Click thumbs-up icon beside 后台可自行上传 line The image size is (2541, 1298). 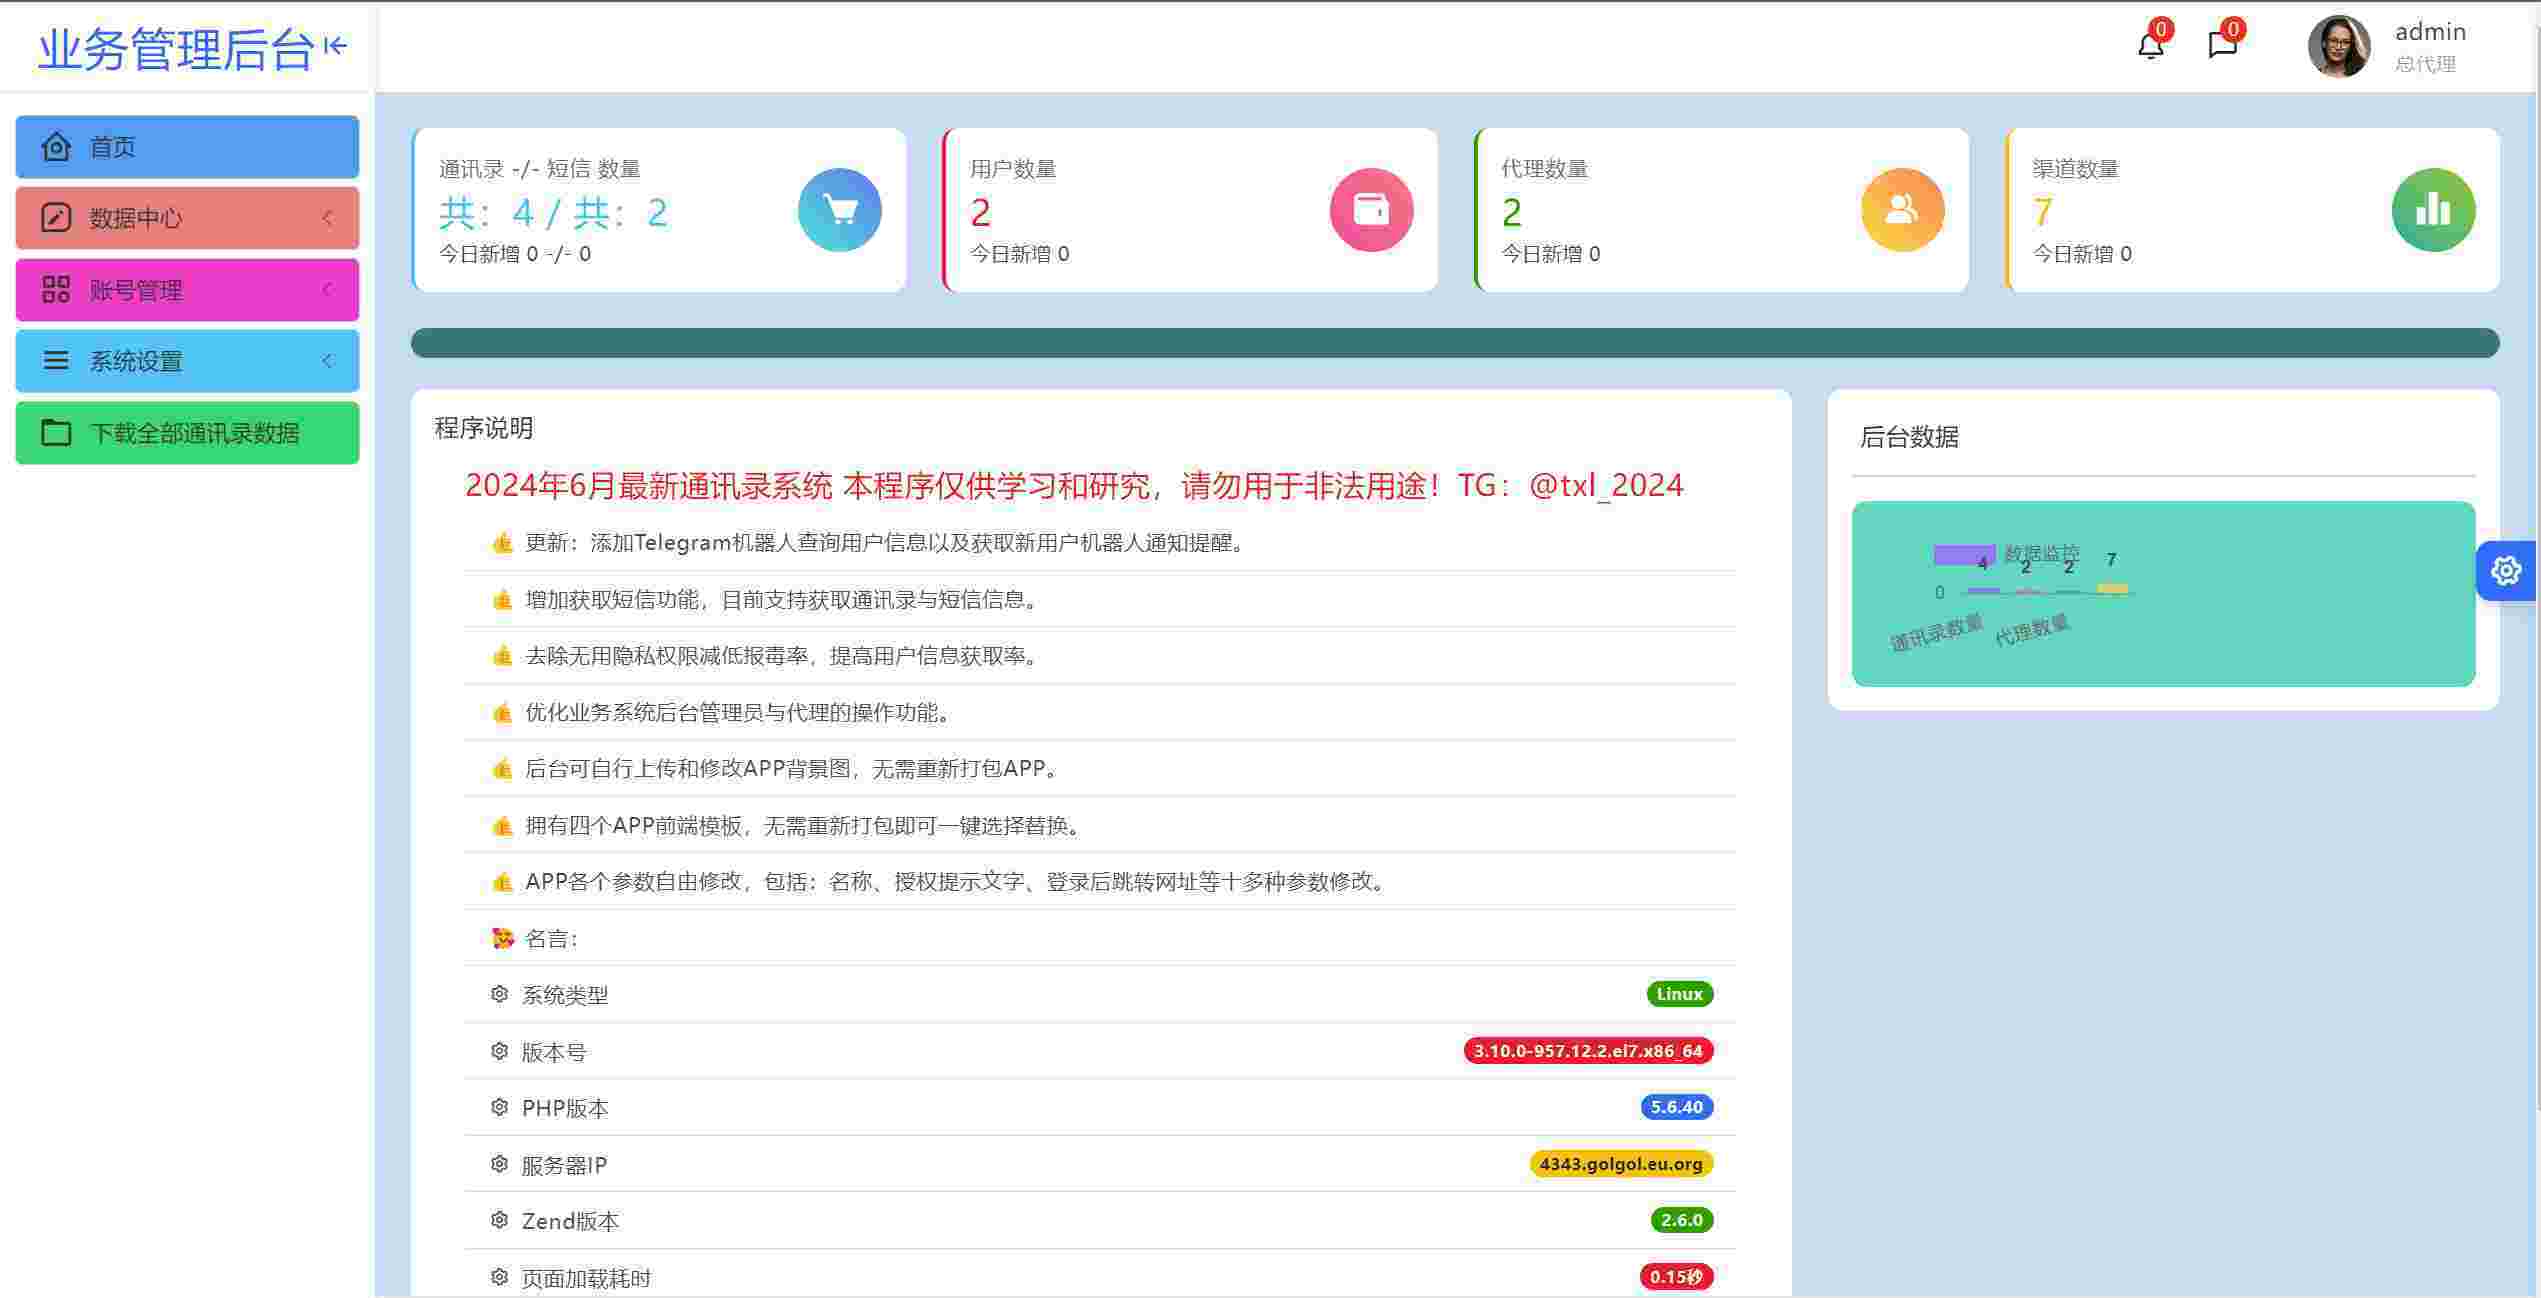[502, 769]
